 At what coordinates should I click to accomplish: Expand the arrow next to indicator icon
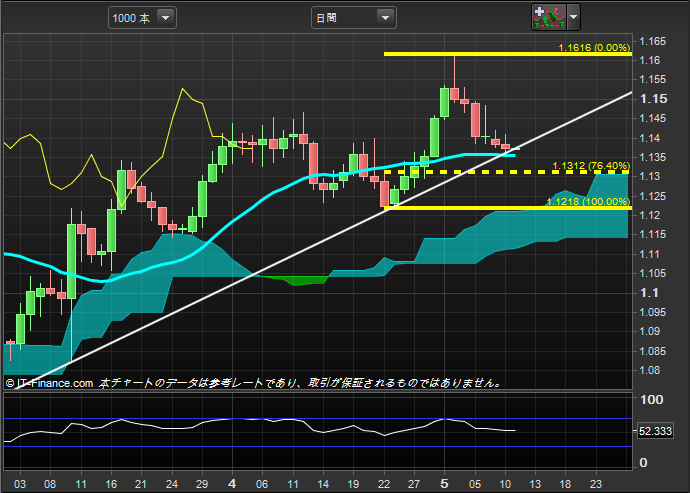click(573, 17)
